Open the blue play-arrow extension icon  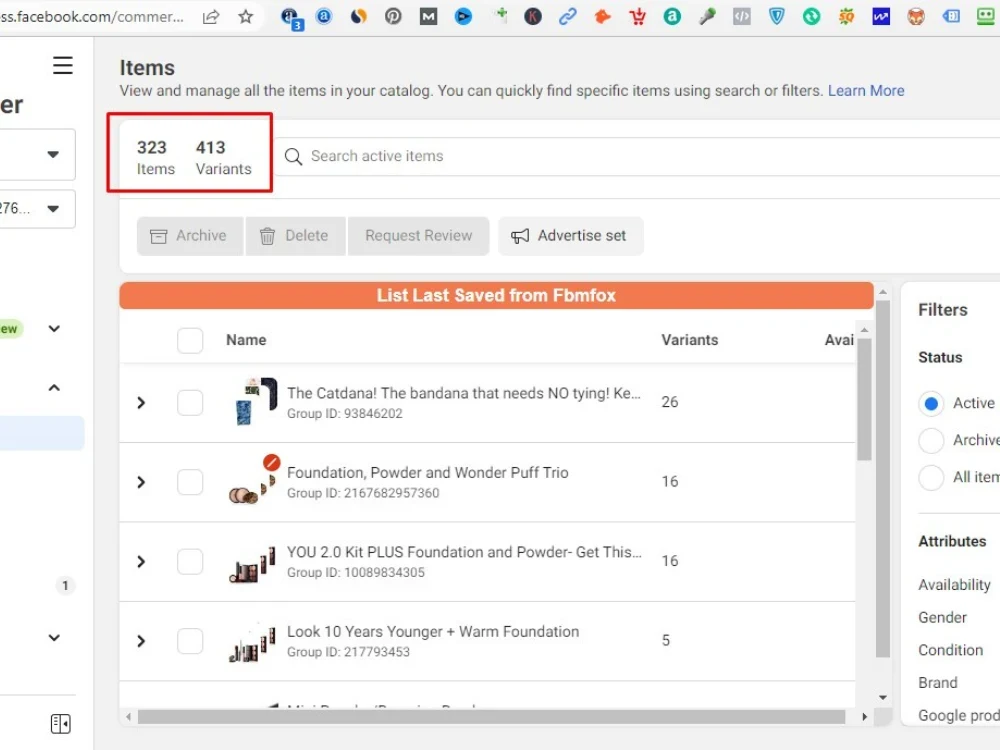pyautogui.click(x=463, y=16)
